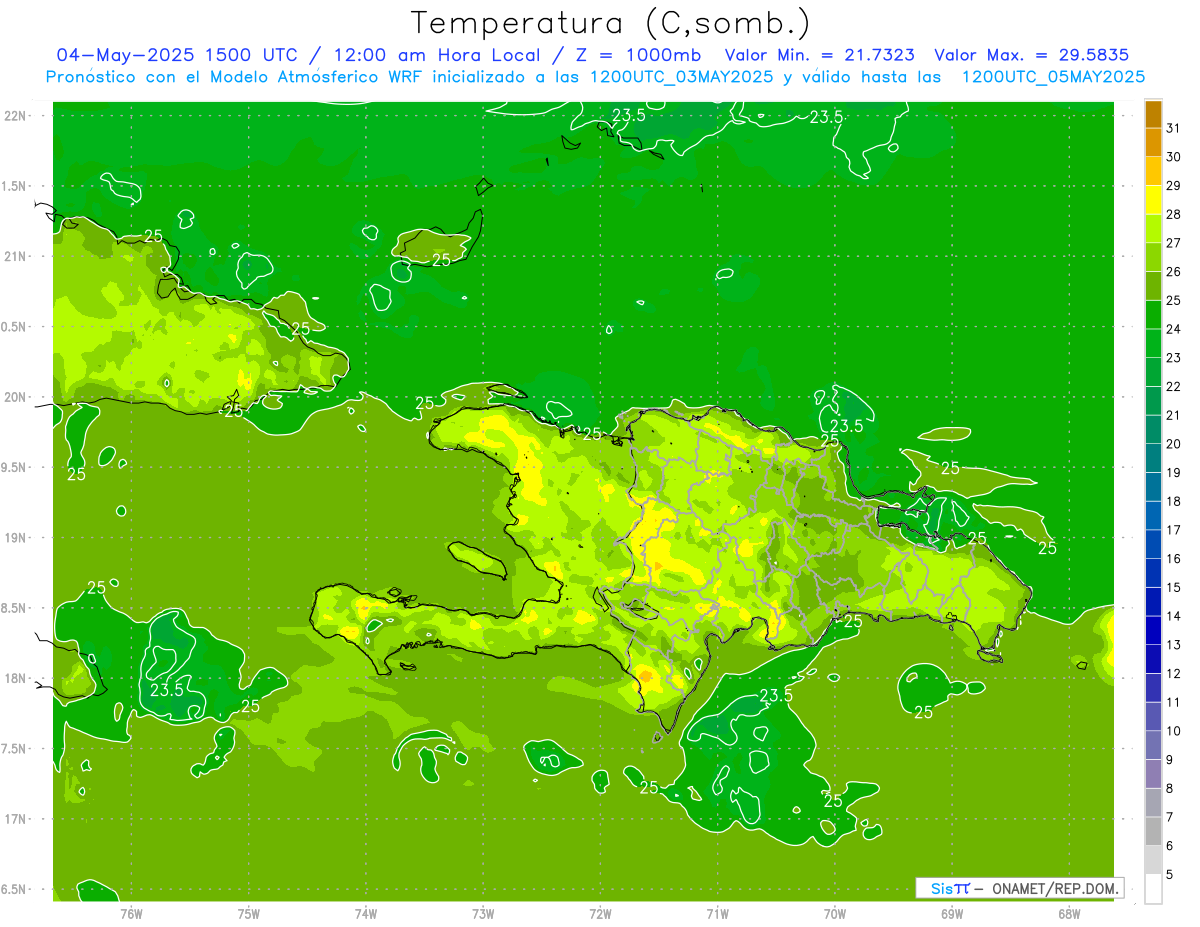Click the "72W" longitude axis label
1200x927 pixels.
tap(600, 914)
